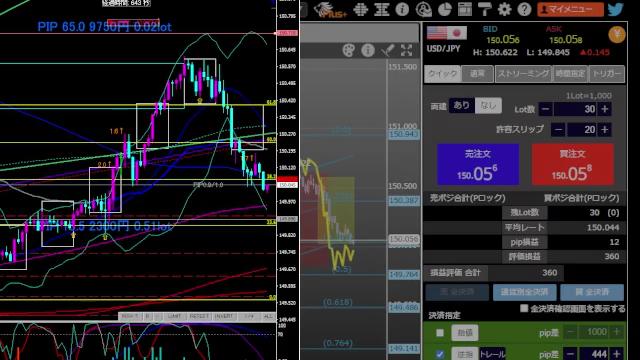This screenshot has width=640, height=360.
Task: Increase Lot数 with the plus button
Action: point(605,109)
